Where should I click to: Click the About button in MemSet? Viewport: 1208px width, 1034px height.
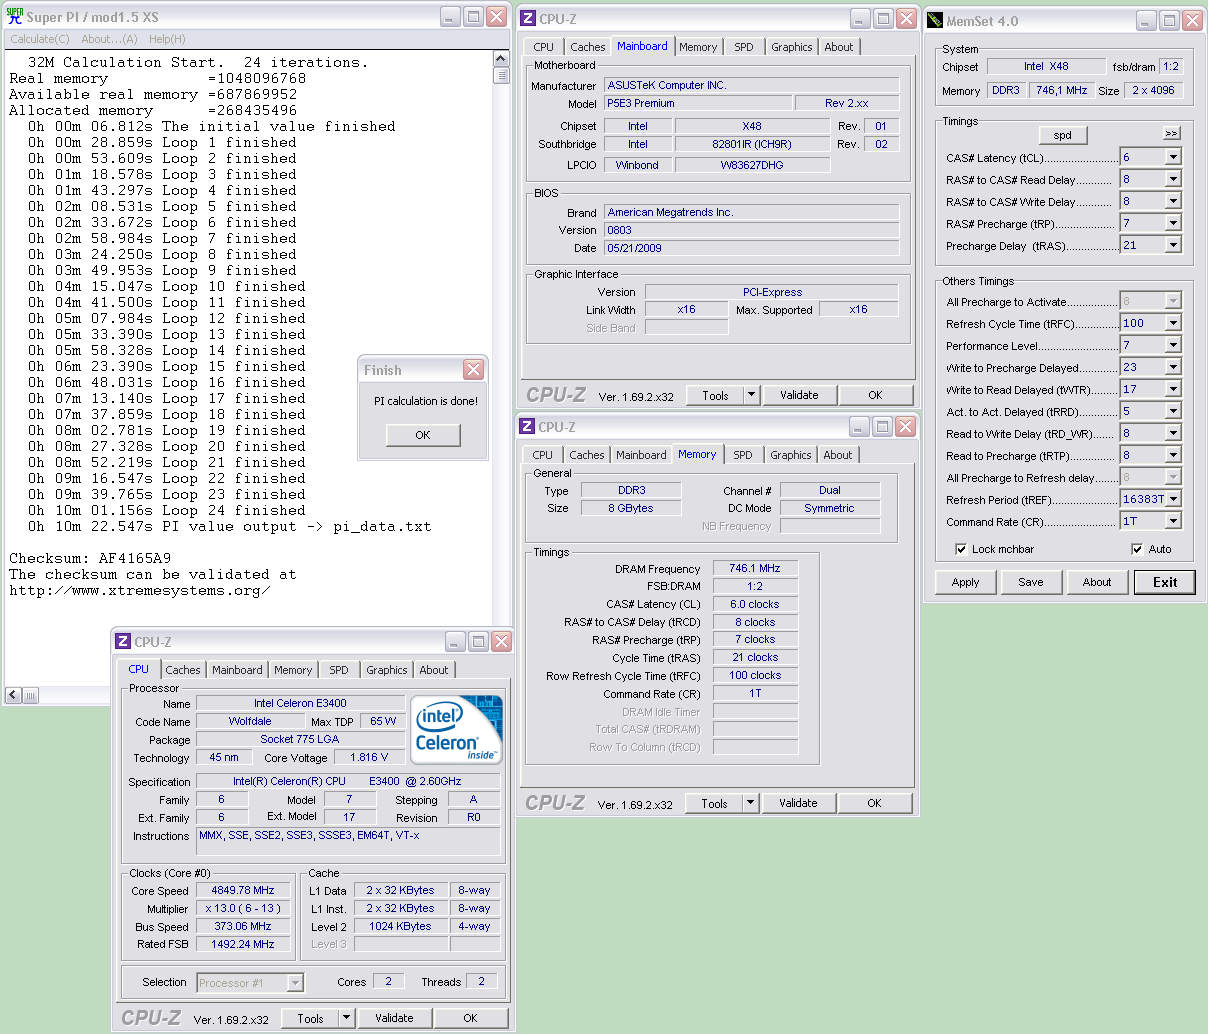1097,582
